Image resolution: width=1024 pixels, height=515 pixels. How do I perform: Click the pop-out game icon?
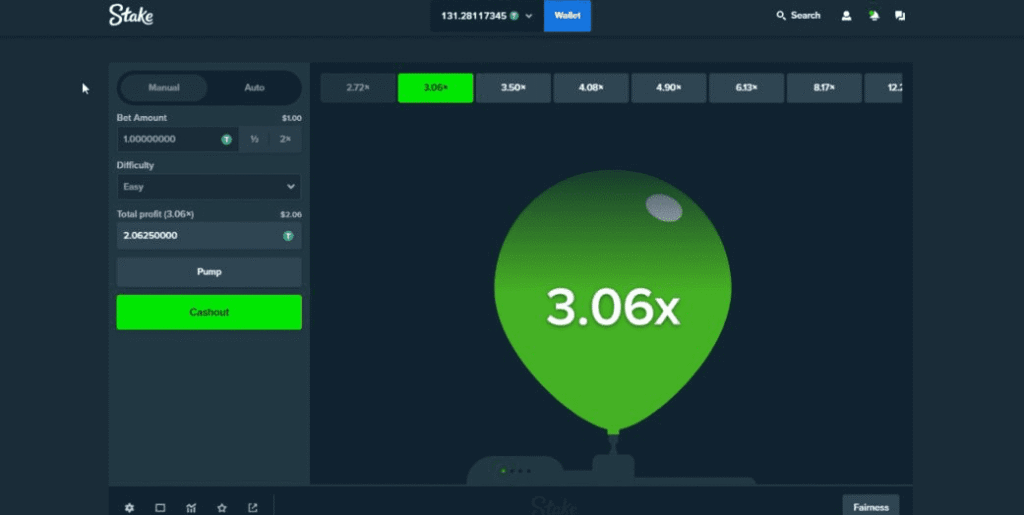coord(253,508)
